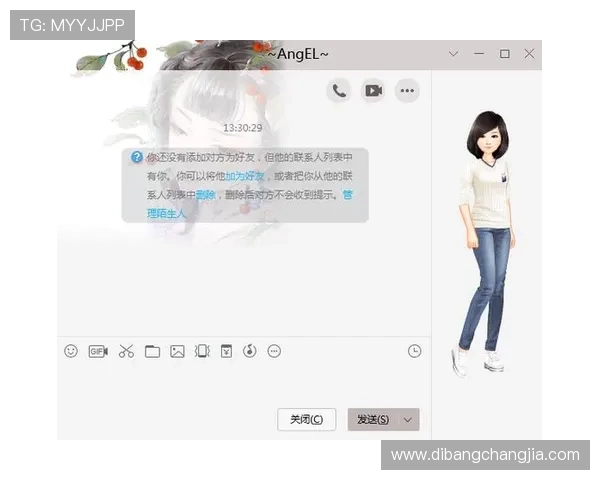Open more tools in the chat toolbar
Screen dimensions: 600x480
tap(275, 351)
